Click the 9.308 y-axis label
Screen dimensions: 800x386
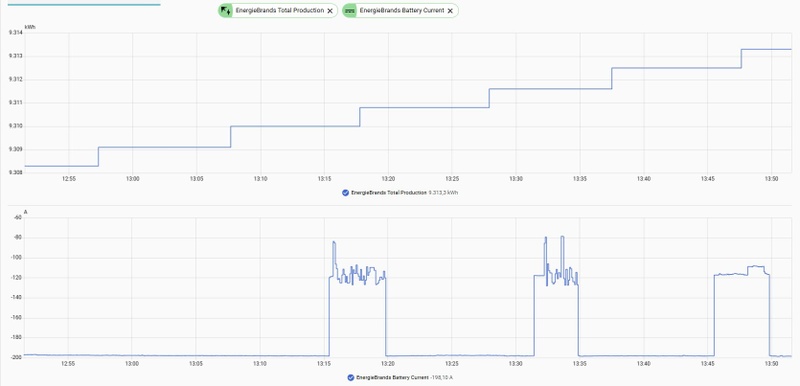(15, 173)
